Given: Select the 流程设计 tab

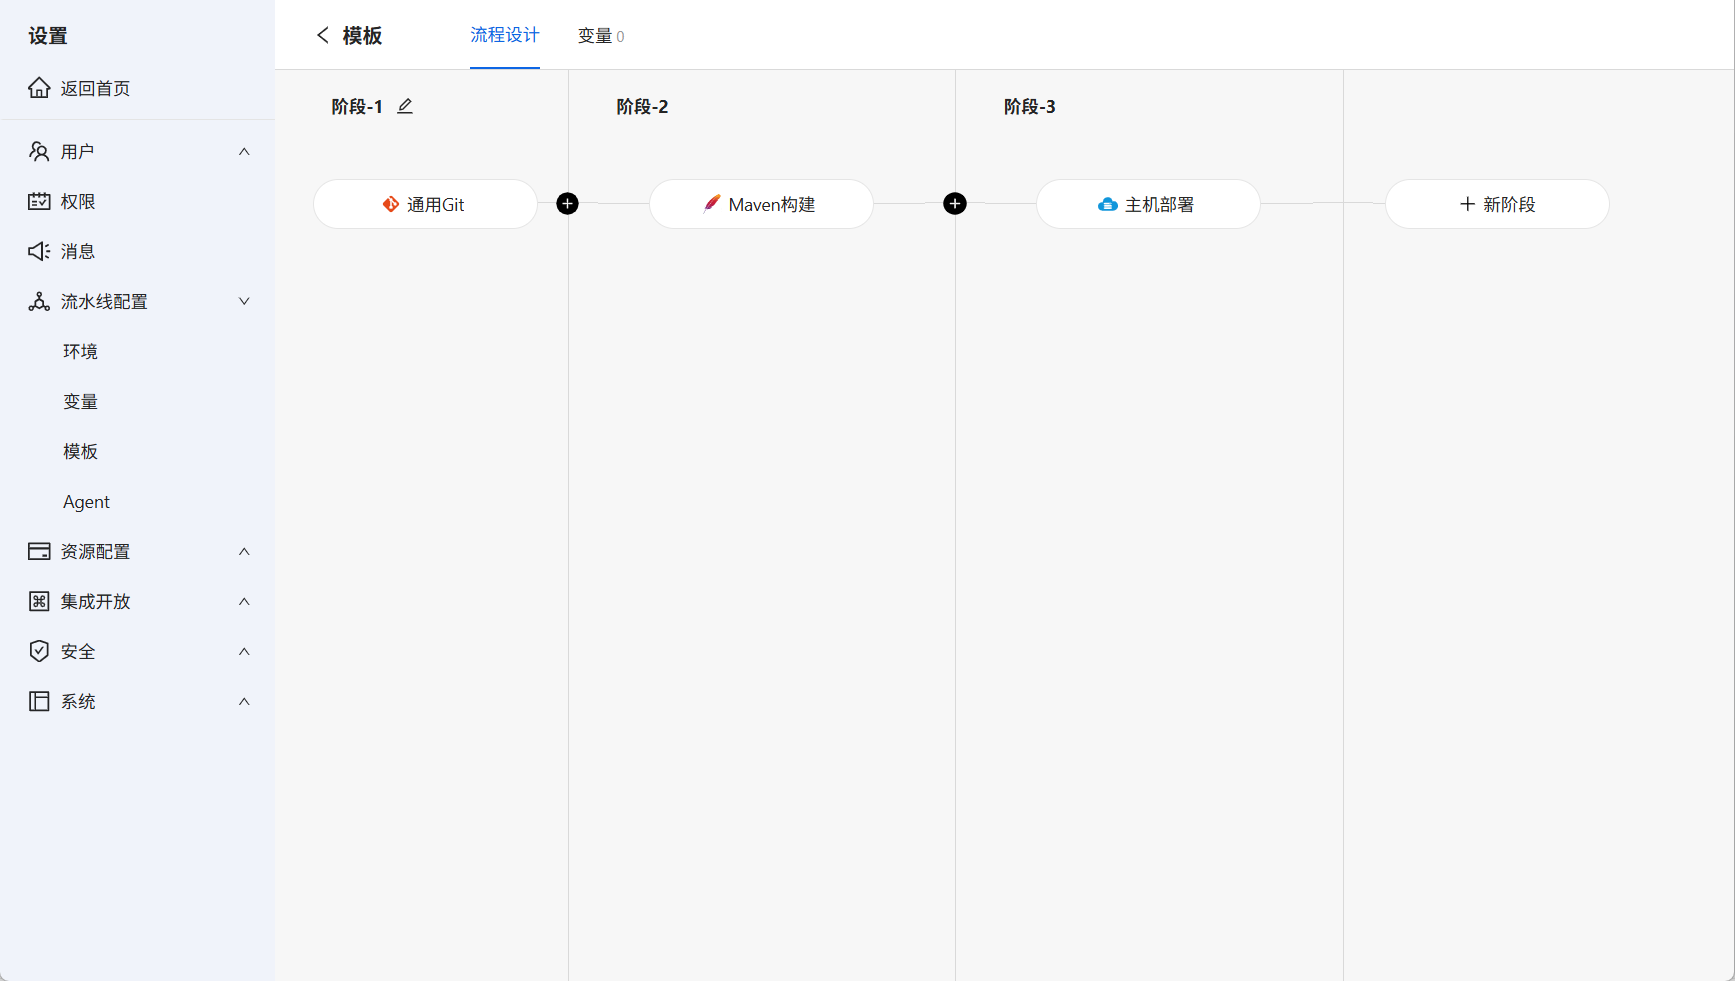Looking at the screenshot, I should 505,35.
